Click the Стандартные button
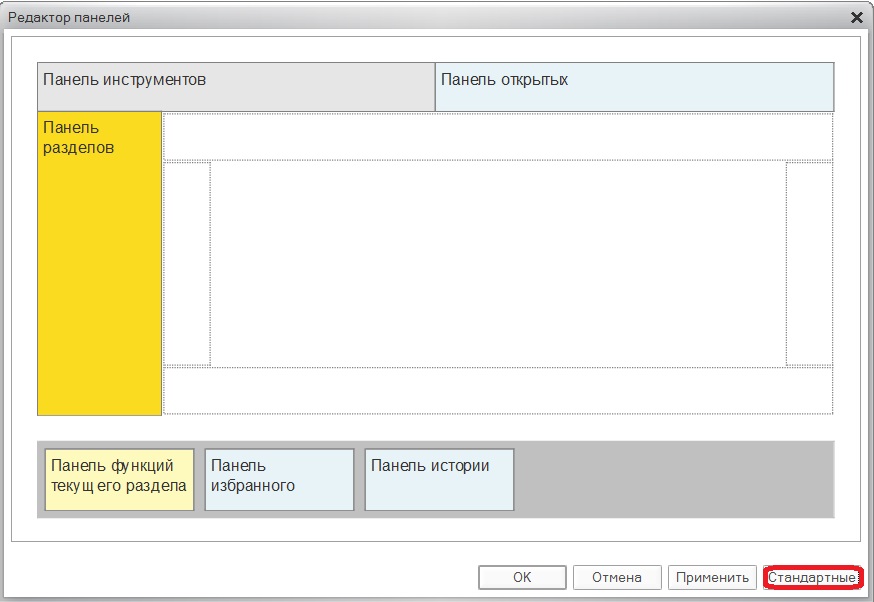The height and width of the screenshot is (602, 874). click(812, 577)
